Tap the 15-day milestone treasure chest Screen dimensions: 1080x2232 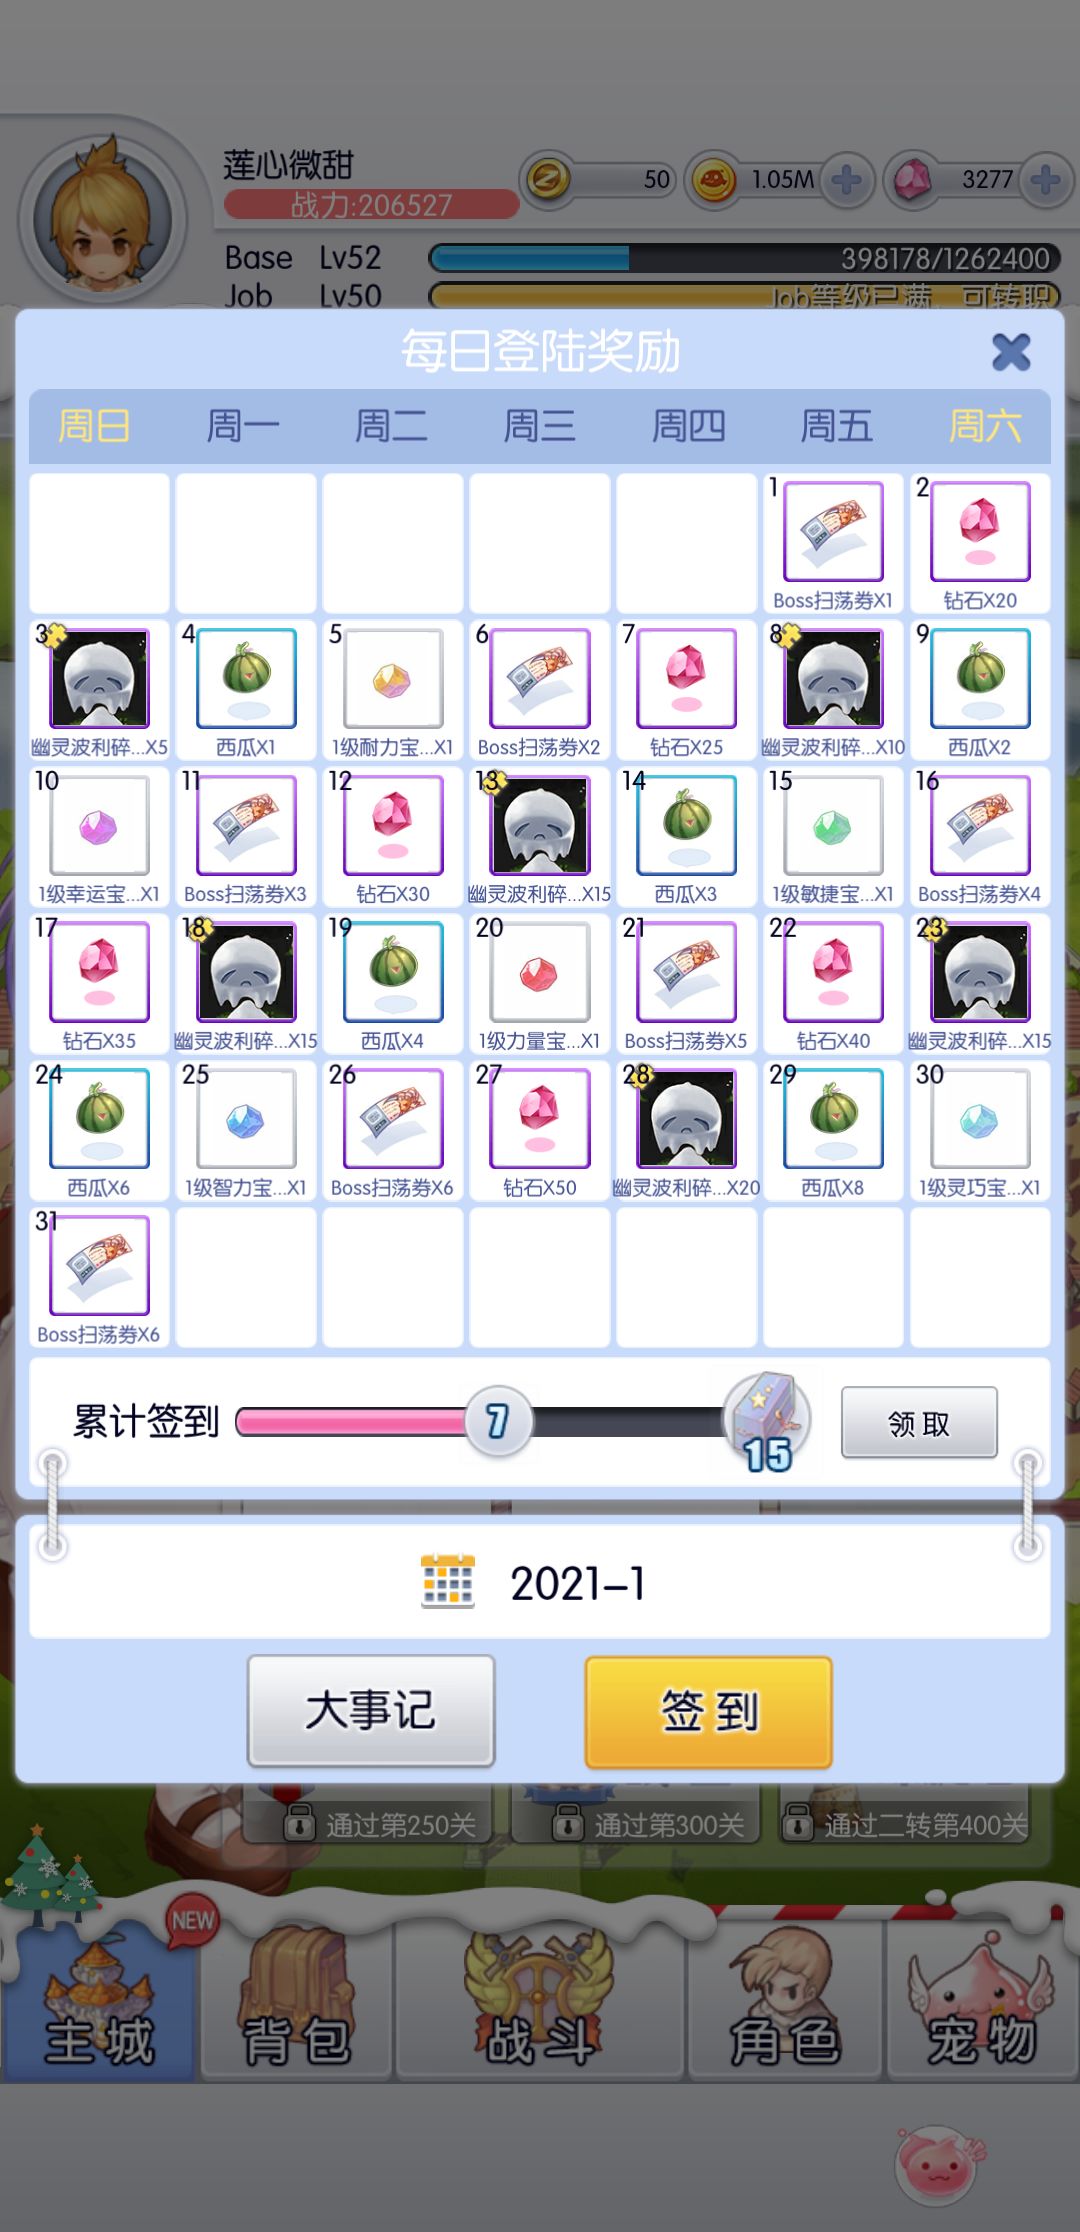(x=767, y=1421)
